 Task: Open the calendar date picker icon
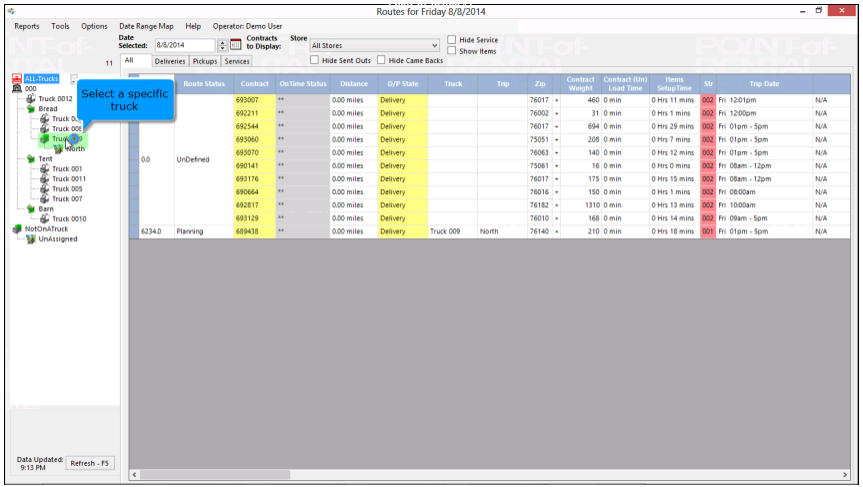click(x=235, y=45)
